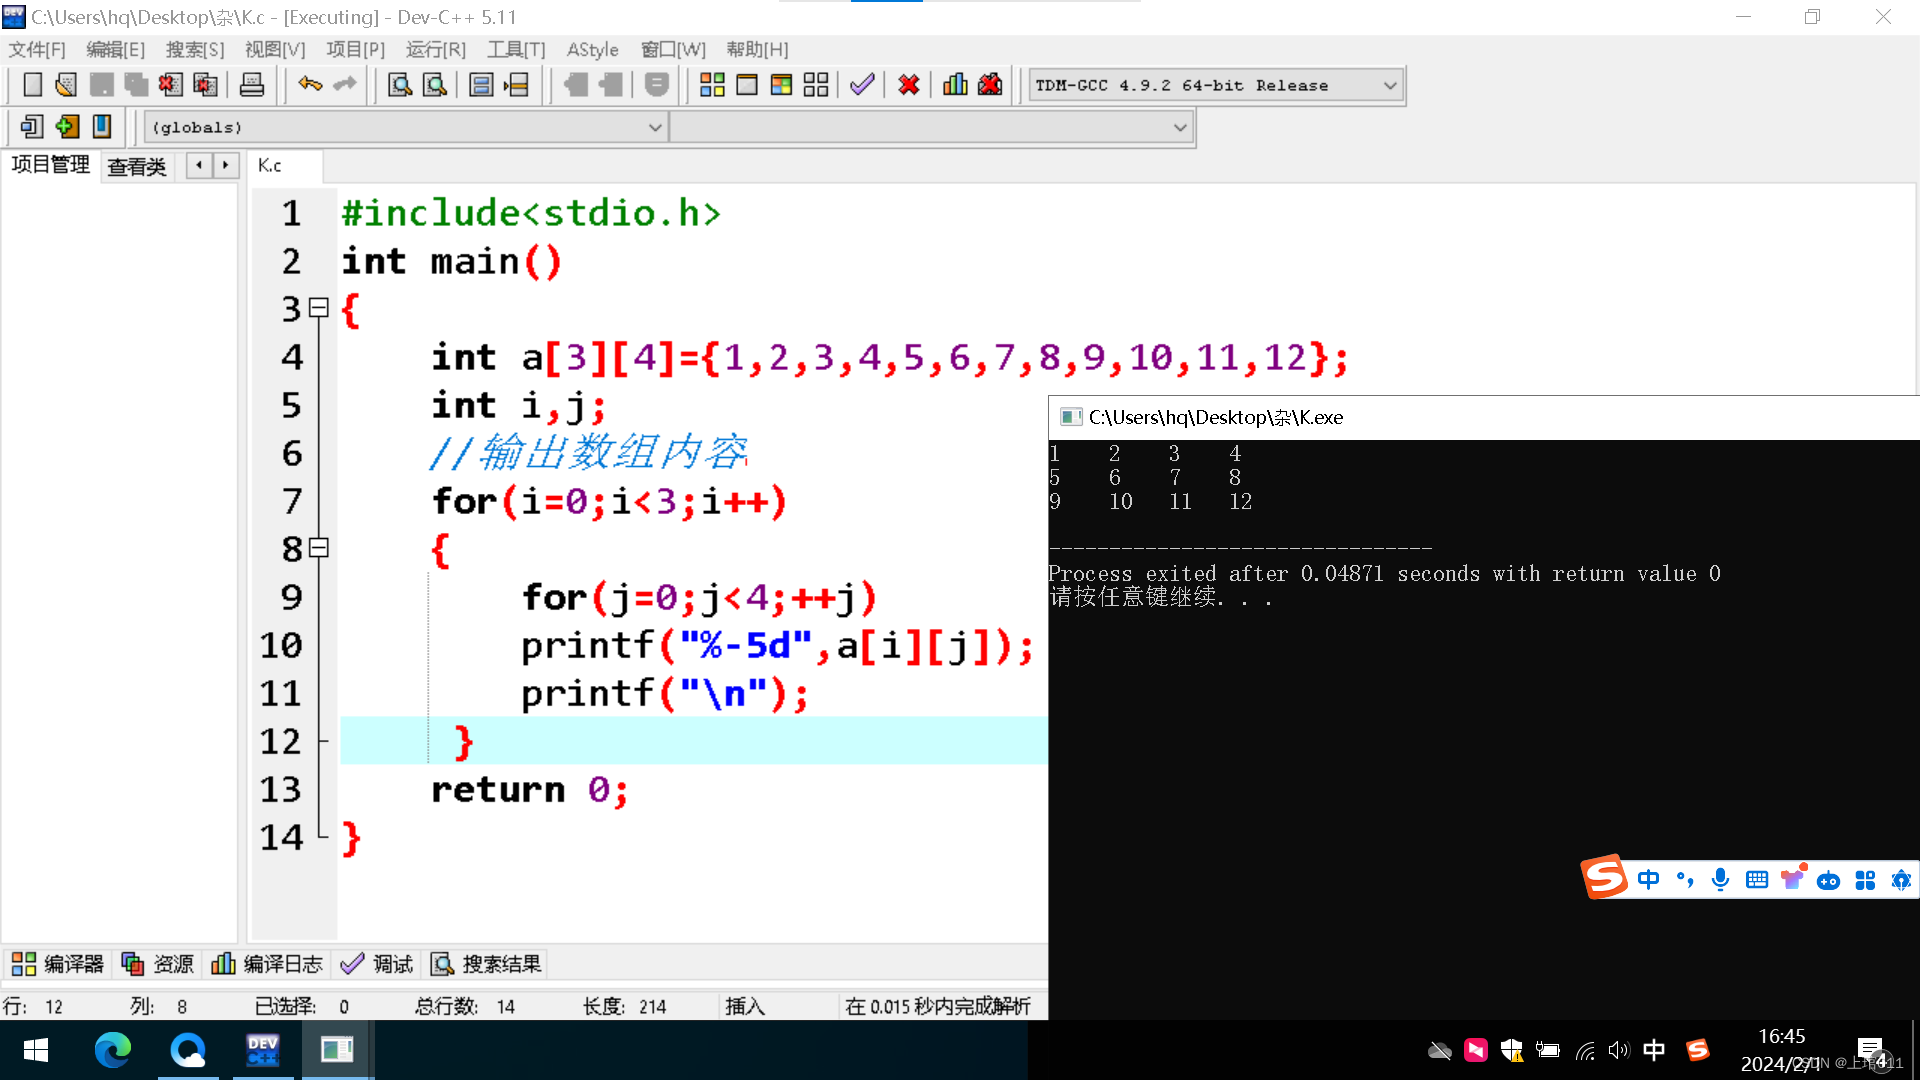Click the New file toolbar icon

click(x=32, y=85)
